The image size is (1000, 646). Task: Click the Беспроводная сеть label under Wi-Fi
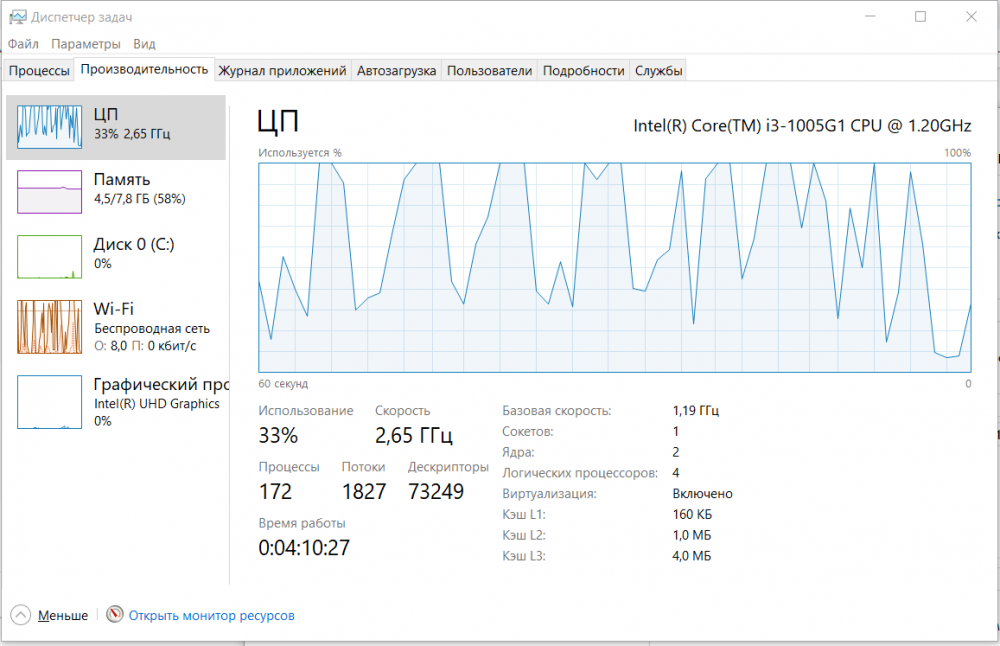(x=152, y=328)
